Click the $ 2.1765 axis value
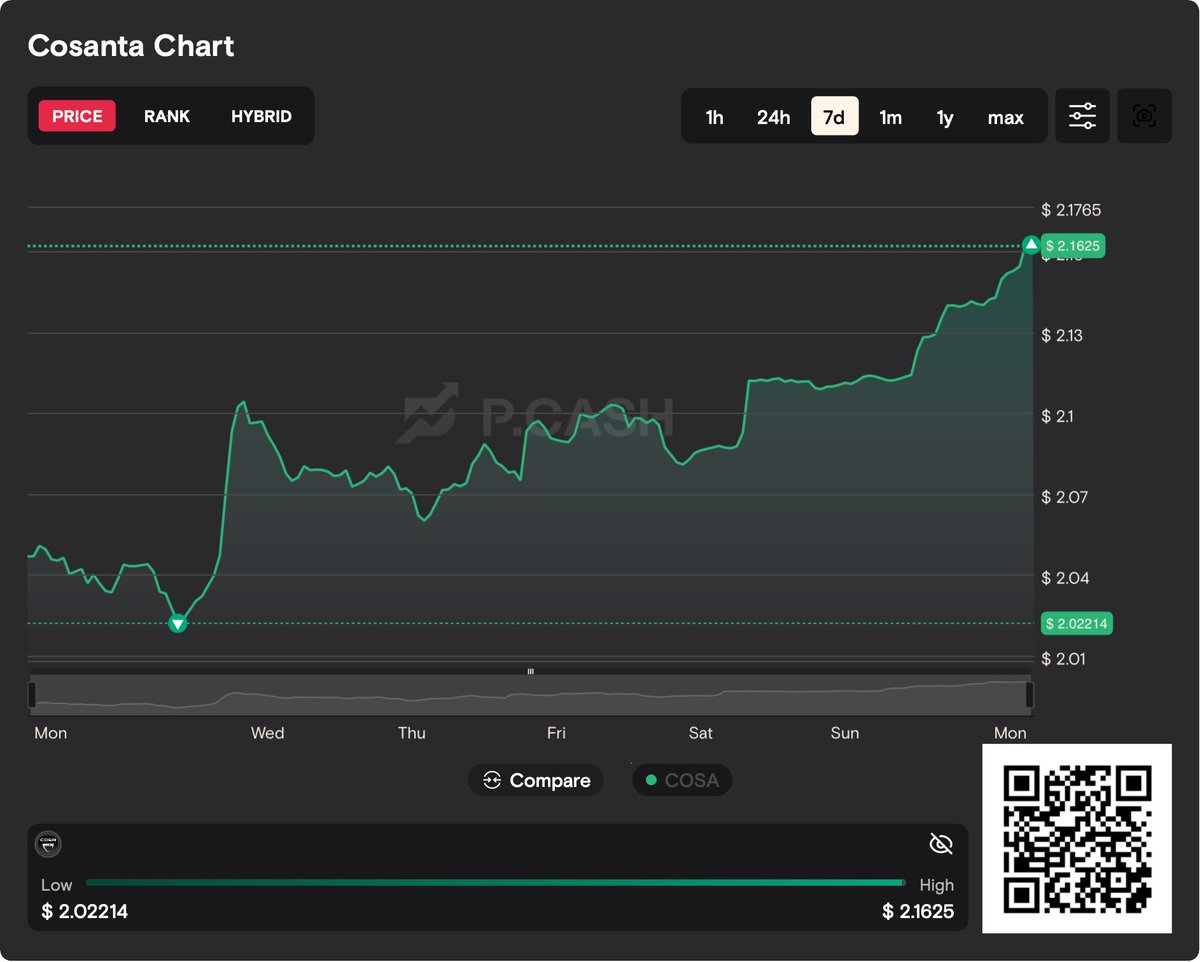 [1073, 210]
